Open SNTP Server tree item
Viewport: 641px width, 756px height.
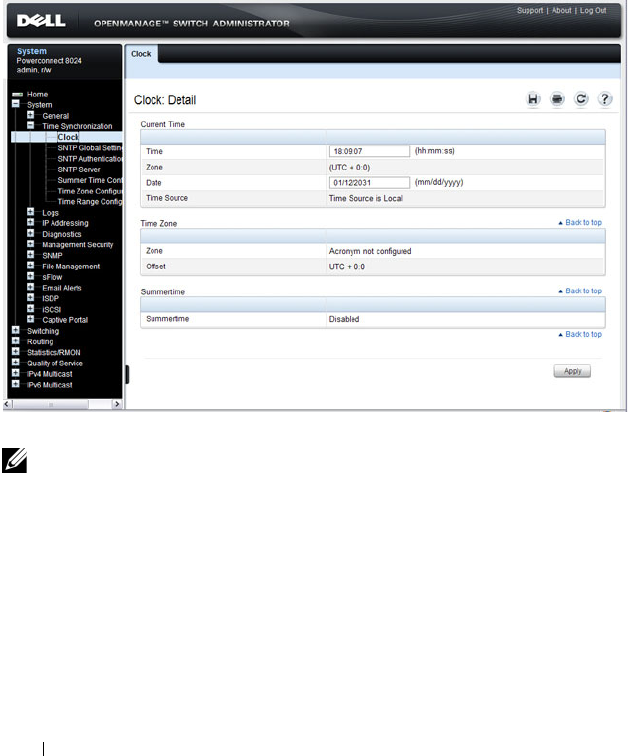[79, 170]
